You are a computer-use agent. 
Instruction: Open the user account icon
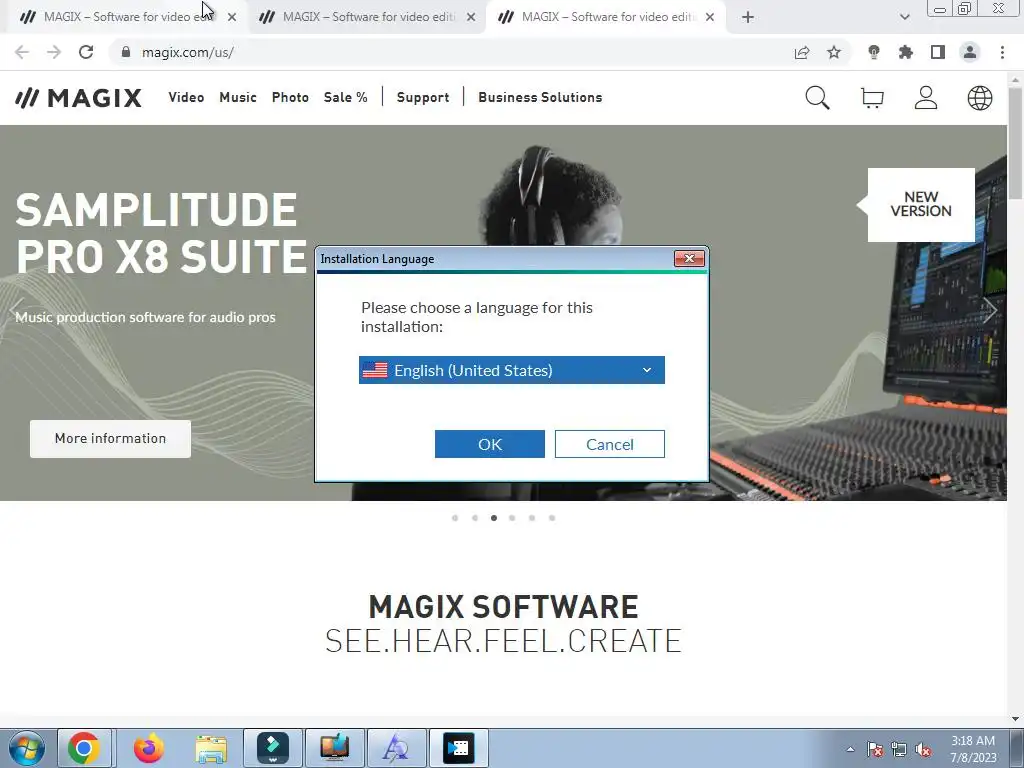[x=925, y=98]
